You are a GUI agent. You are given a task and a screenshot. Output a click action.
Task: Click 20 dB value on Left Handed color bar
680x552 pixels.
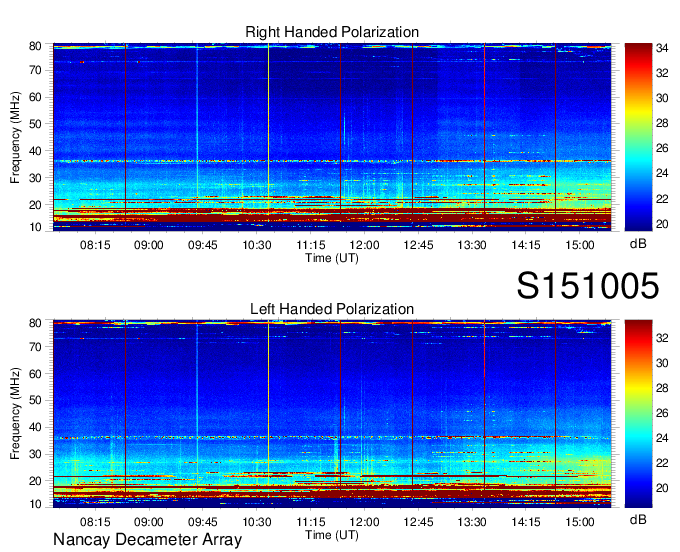(x=662, y=488)
